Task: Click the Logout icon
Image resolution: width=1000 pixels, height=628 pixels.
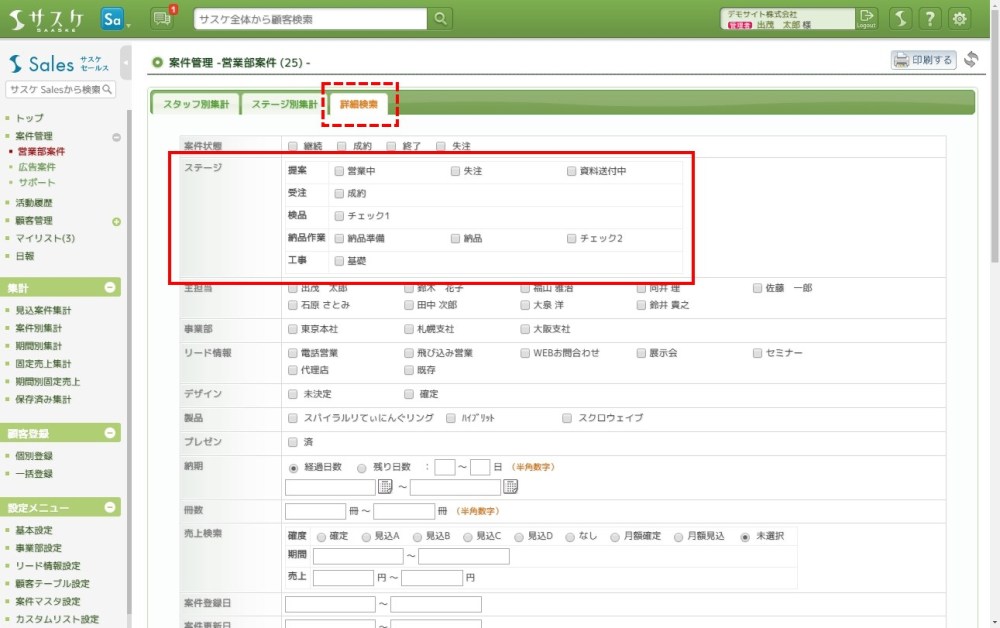Action: [867, 18]
